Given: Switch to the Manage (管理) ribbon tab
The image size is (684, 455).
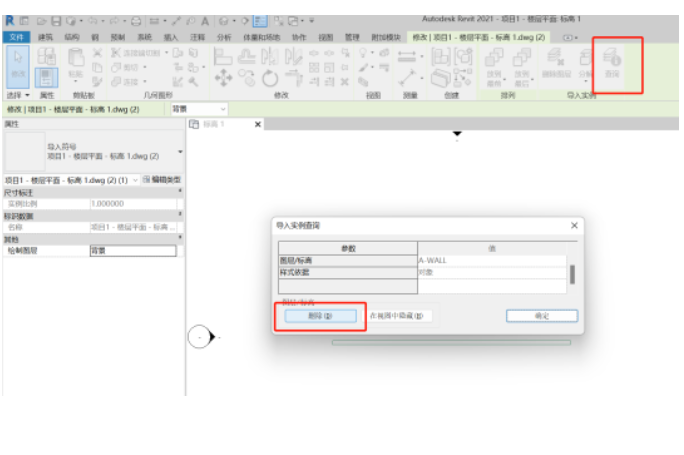Looking at the screenshot, I should 352,38.
